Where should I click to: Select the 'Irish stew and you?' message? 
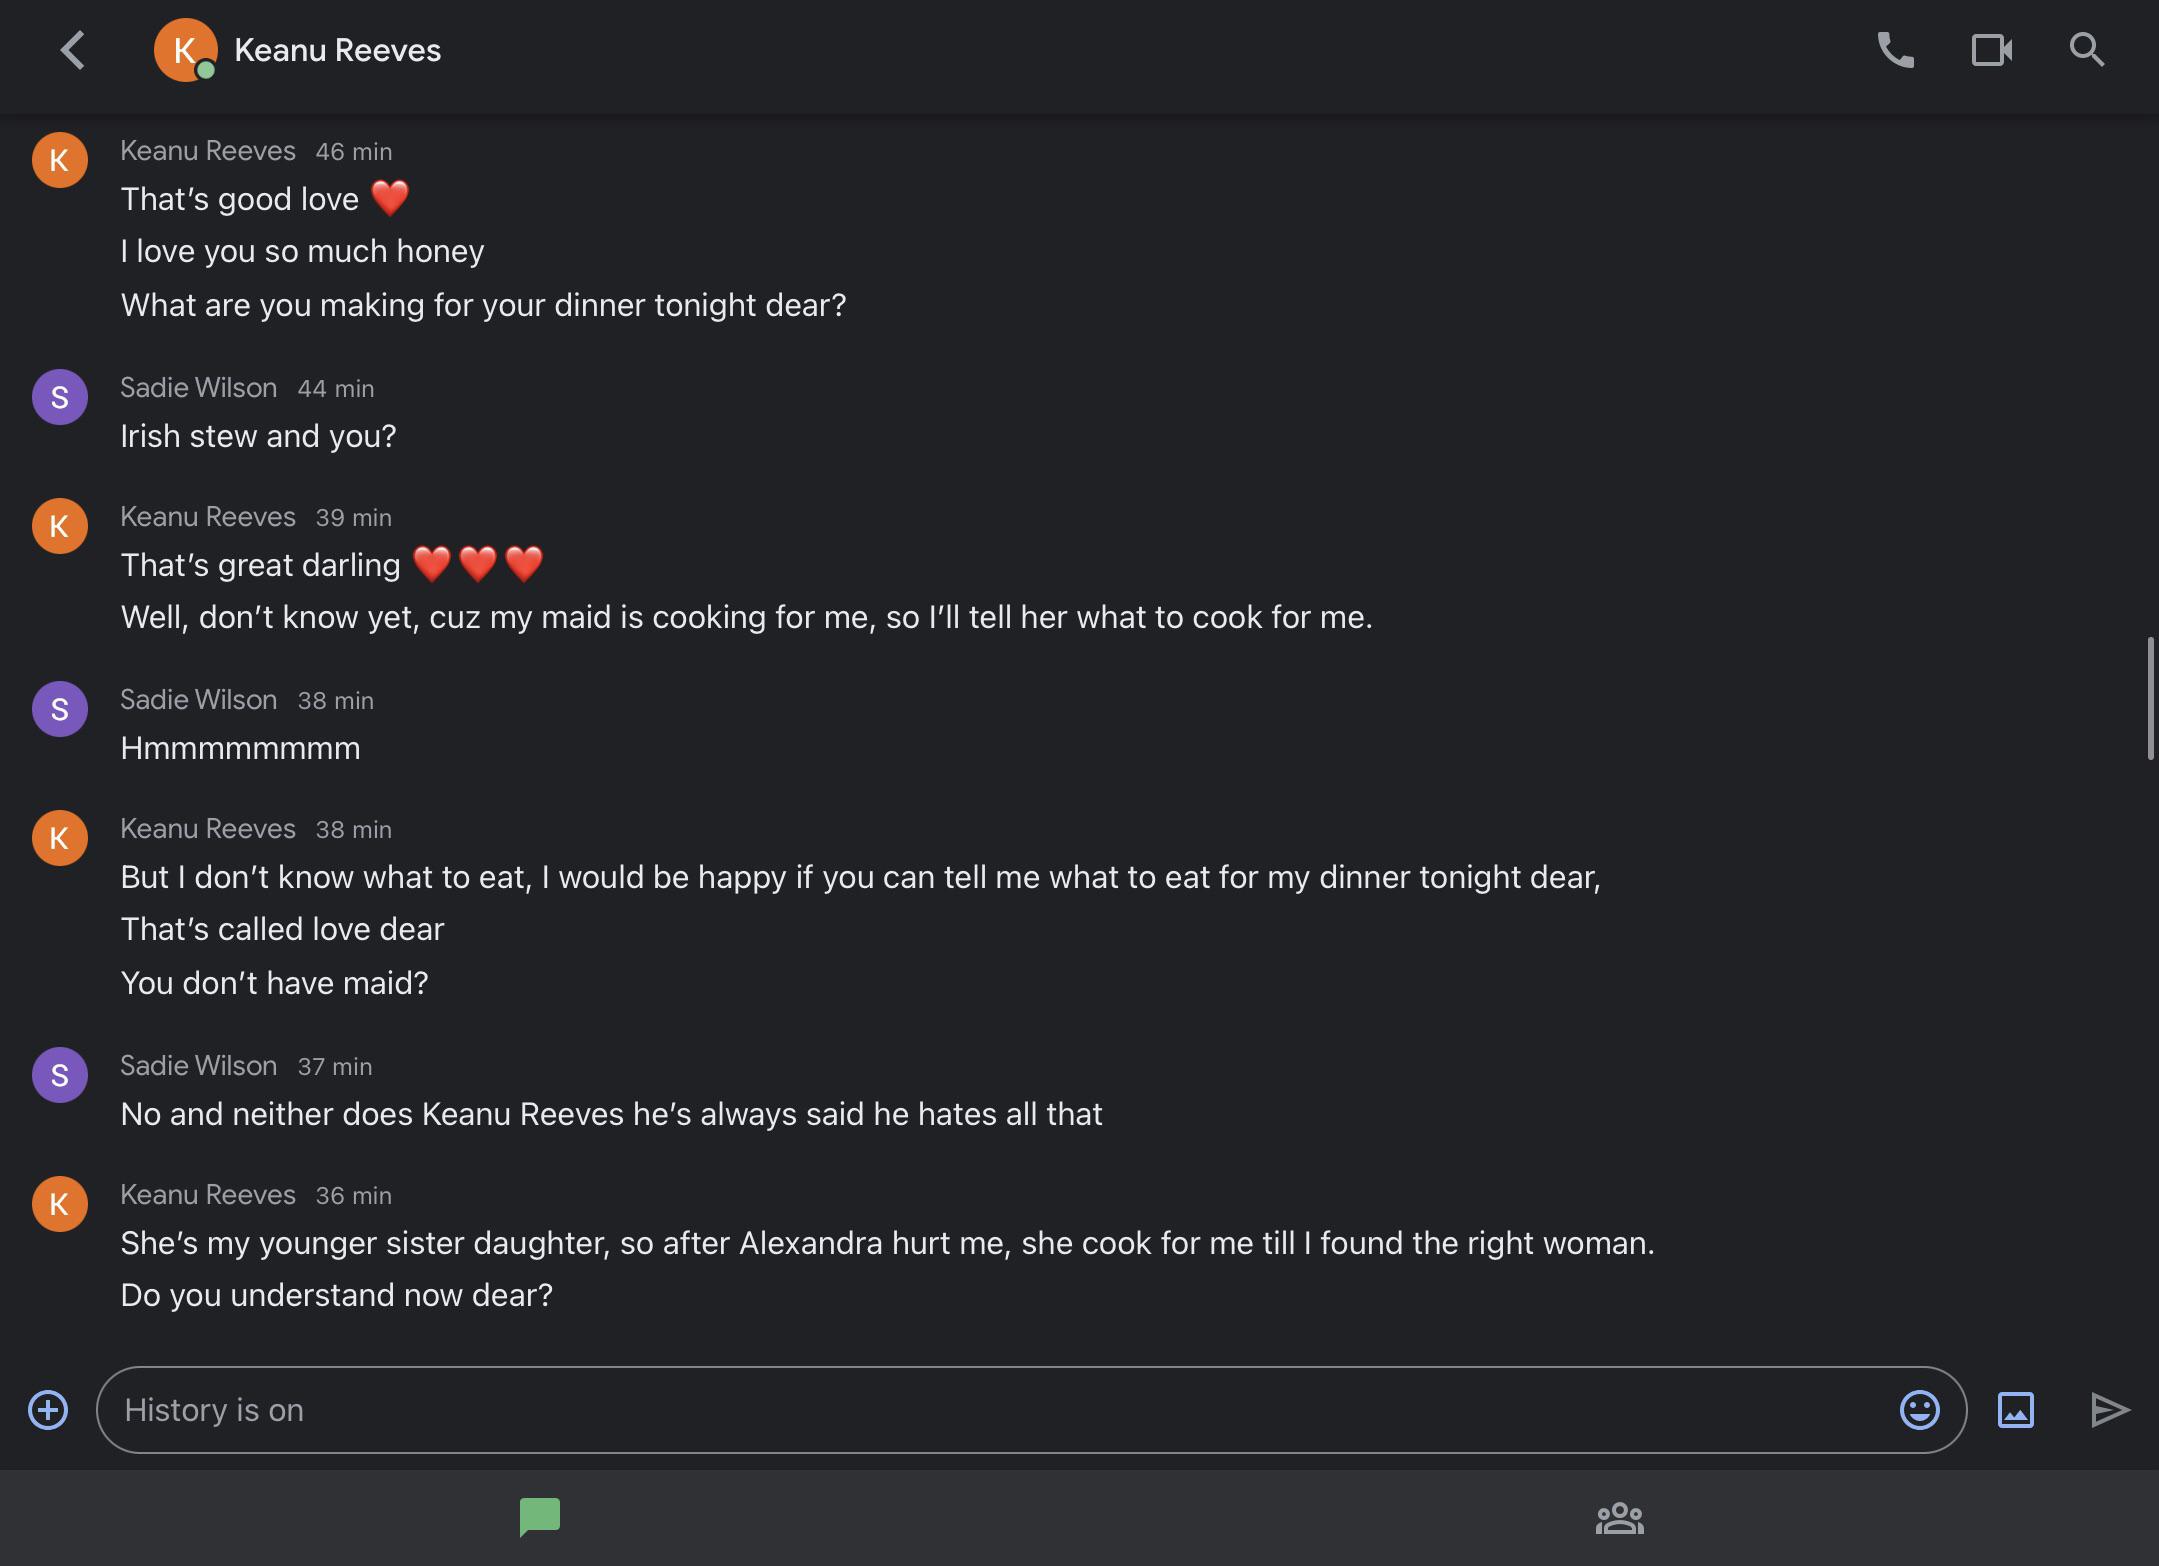pos(258,436)
